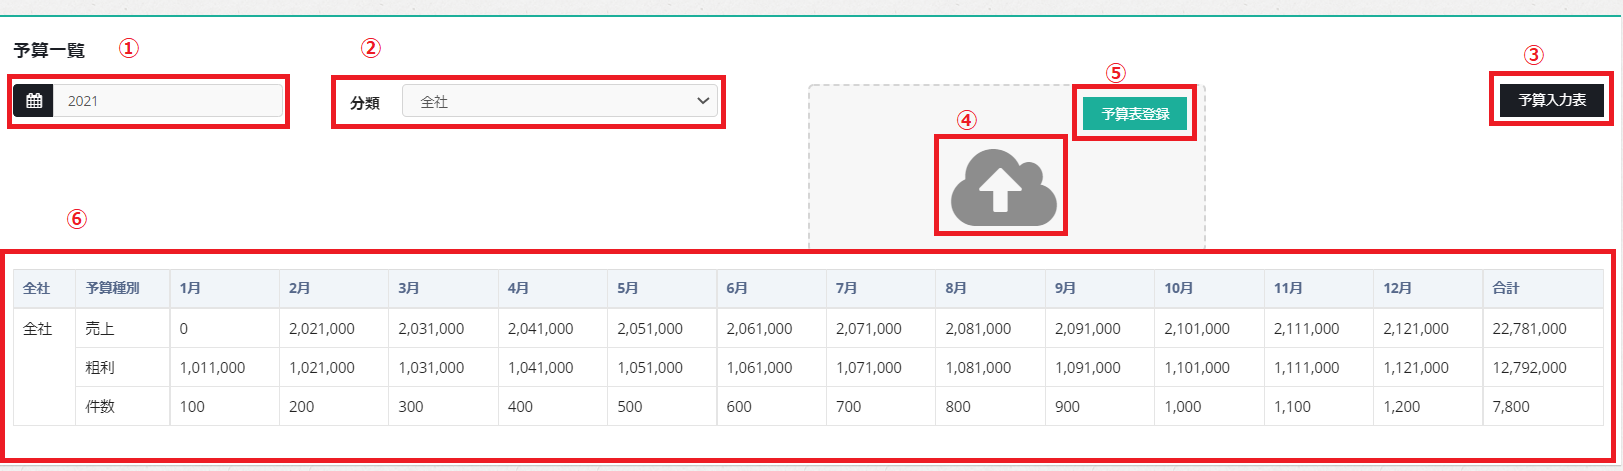This screenshot has height=471, width=1623.
Task: Click the 2月 売上 cell 2,021,000
Action: click(x=321, y=328)
